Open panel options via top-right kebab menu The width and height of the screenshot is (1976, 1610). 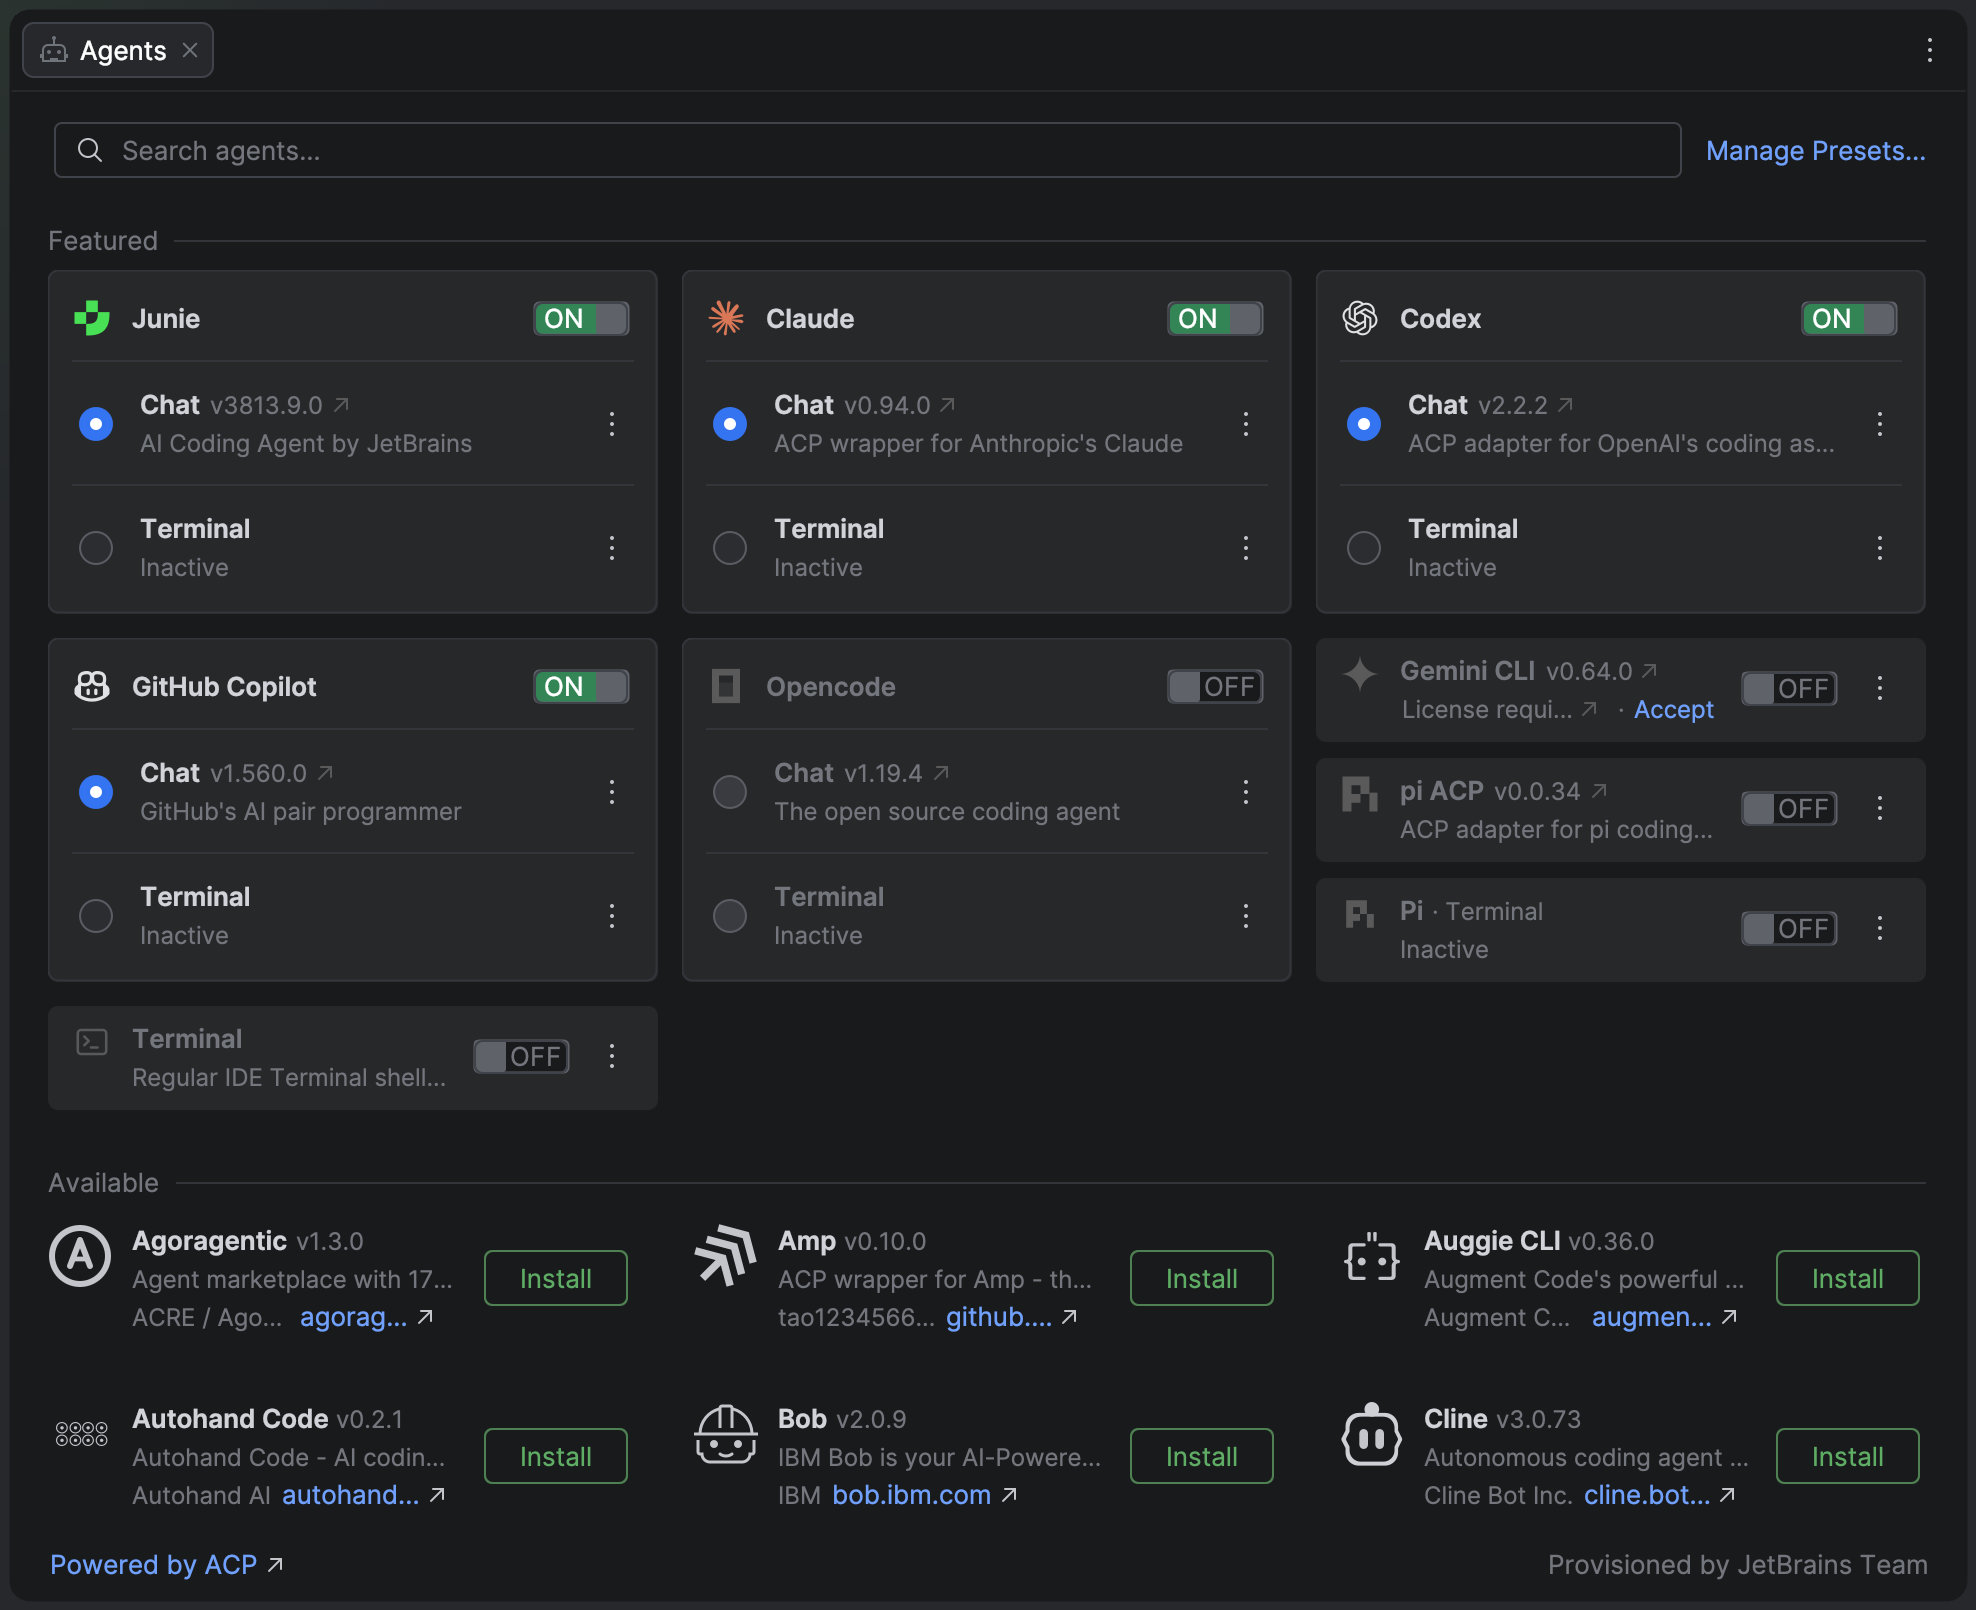1930,50
